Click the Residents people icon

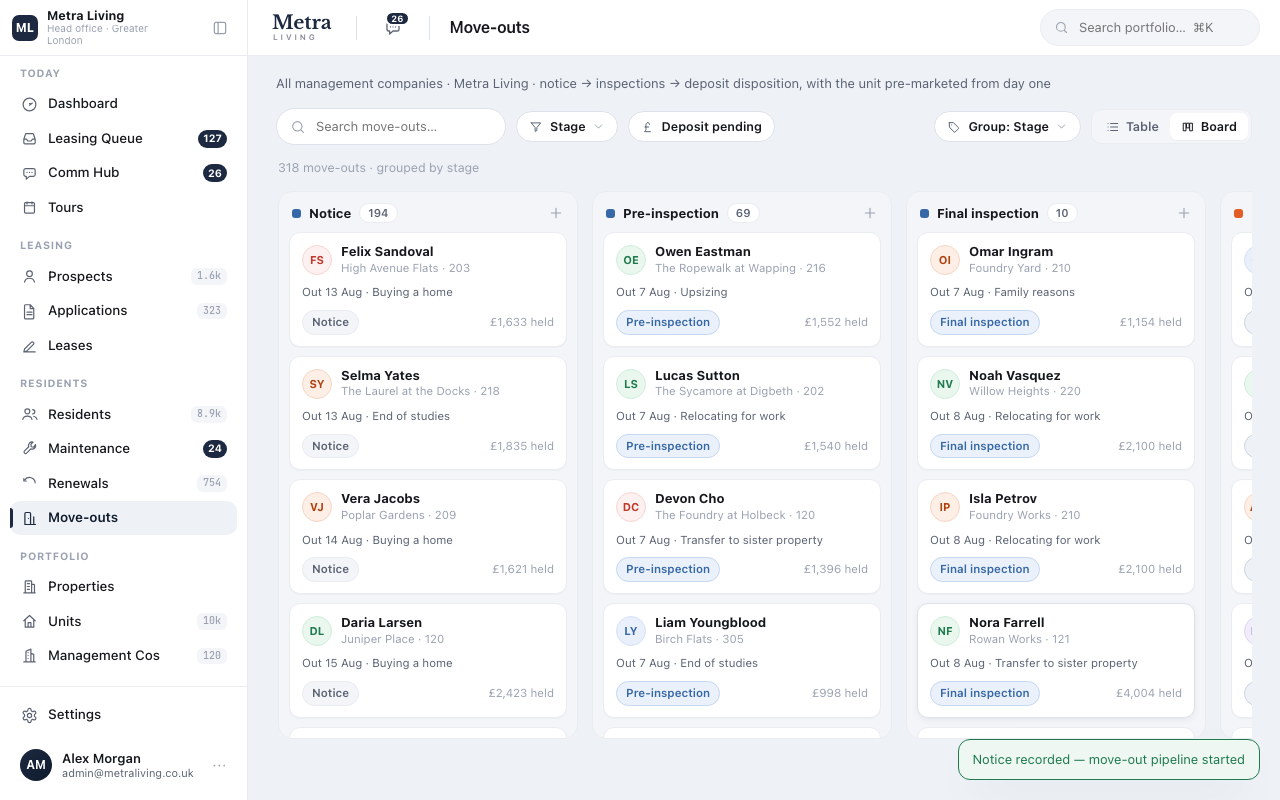(x=29, y=415)
